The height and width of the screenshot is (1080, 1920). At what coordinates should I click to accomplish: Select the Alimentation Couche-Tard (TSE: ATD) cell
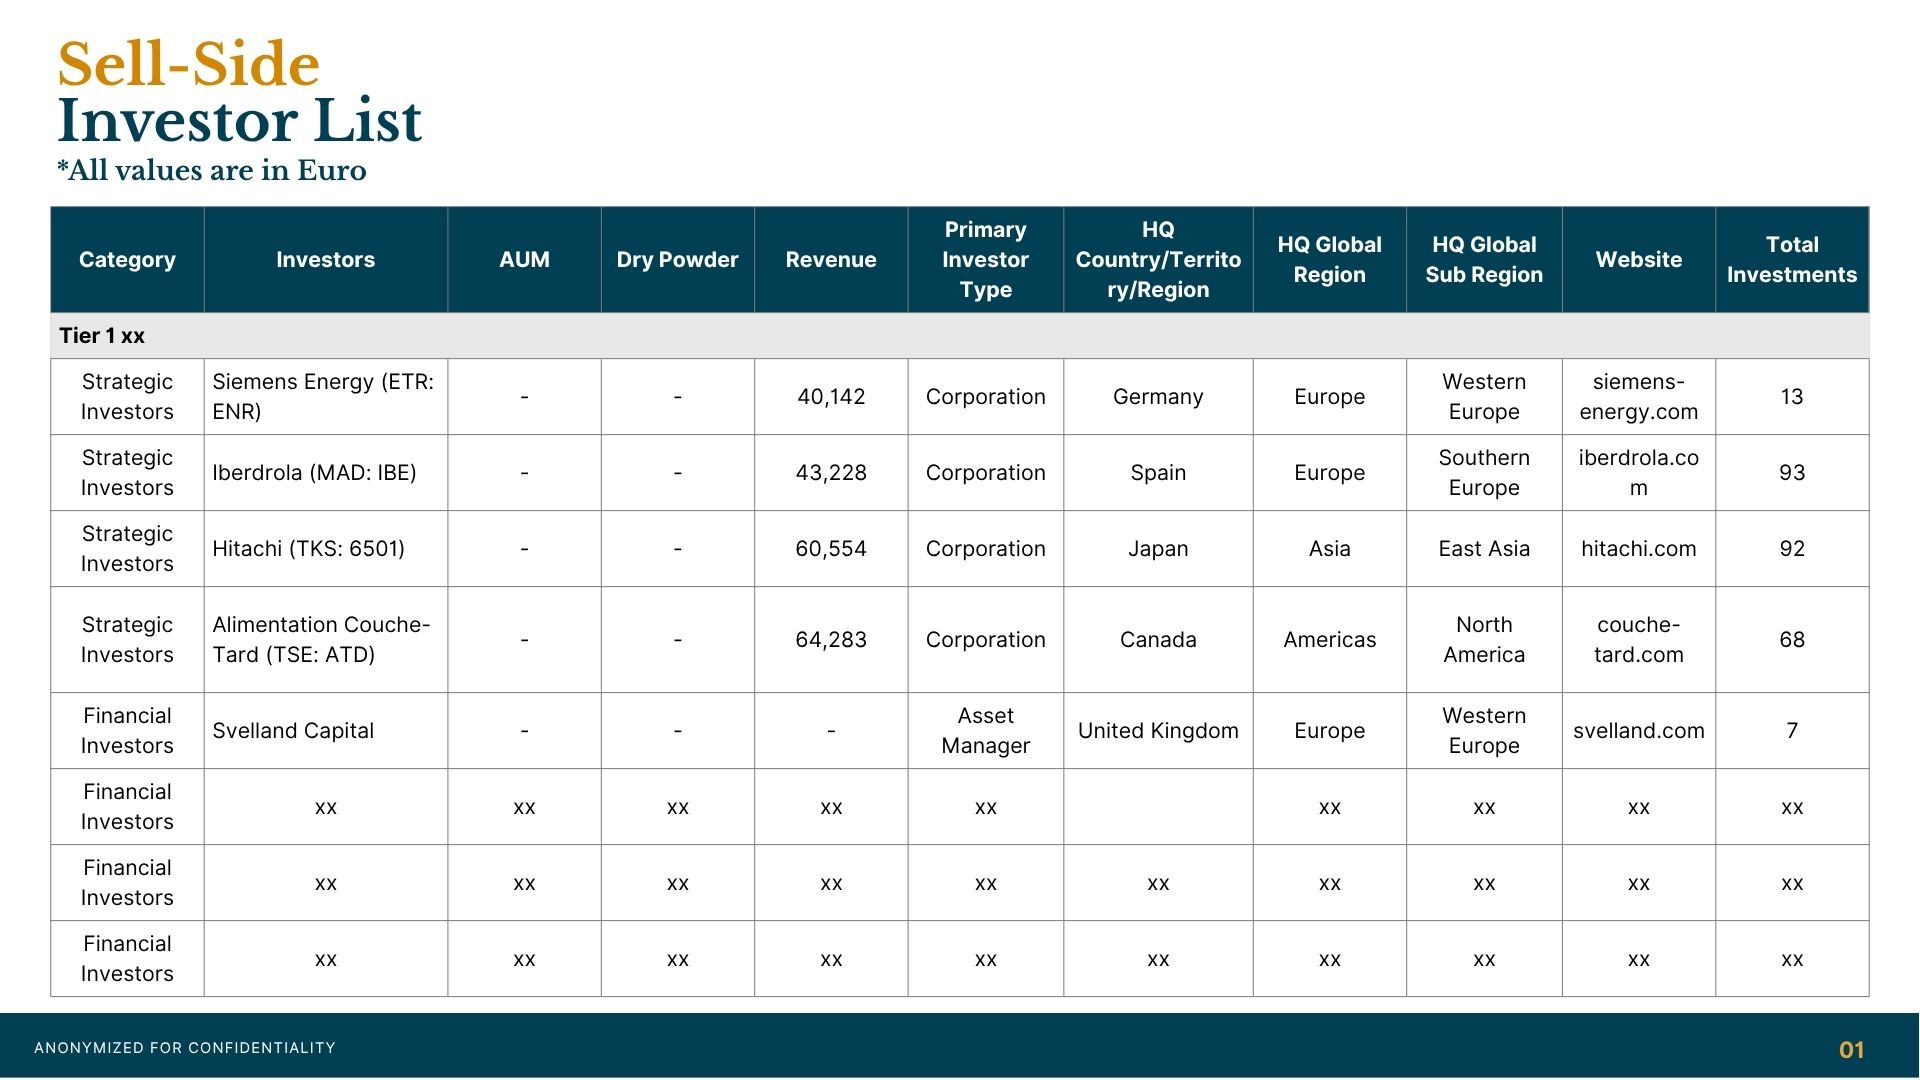point(326,640)
